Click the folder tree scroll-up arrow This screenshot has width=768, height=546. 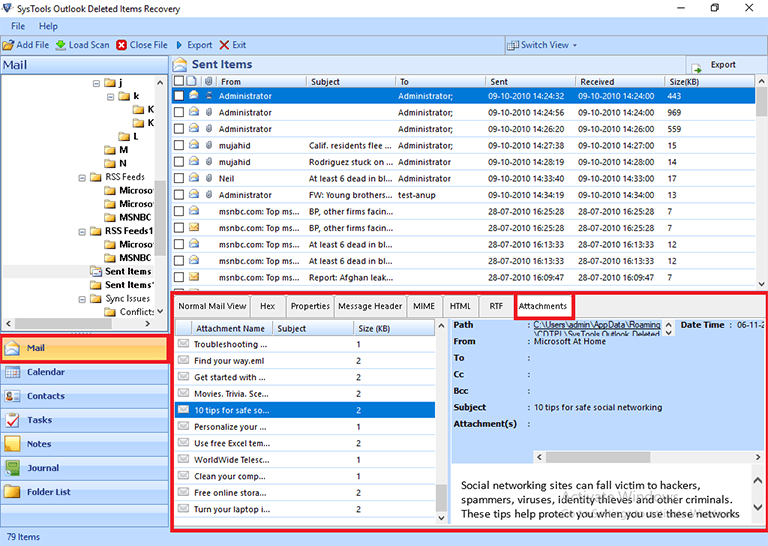point(160,83)
